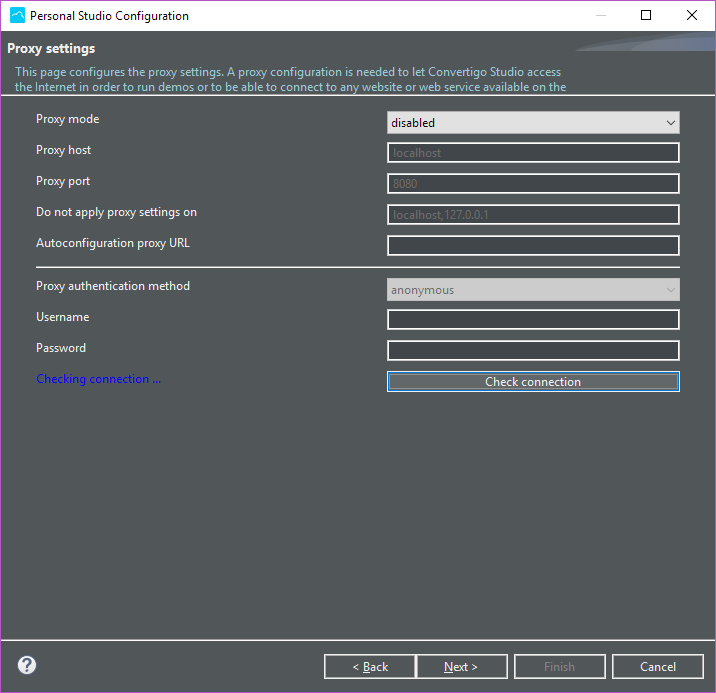Focus the Proxy port field
Image resolution: width=716 pixels, height=693 pixels.
[533, 184]
